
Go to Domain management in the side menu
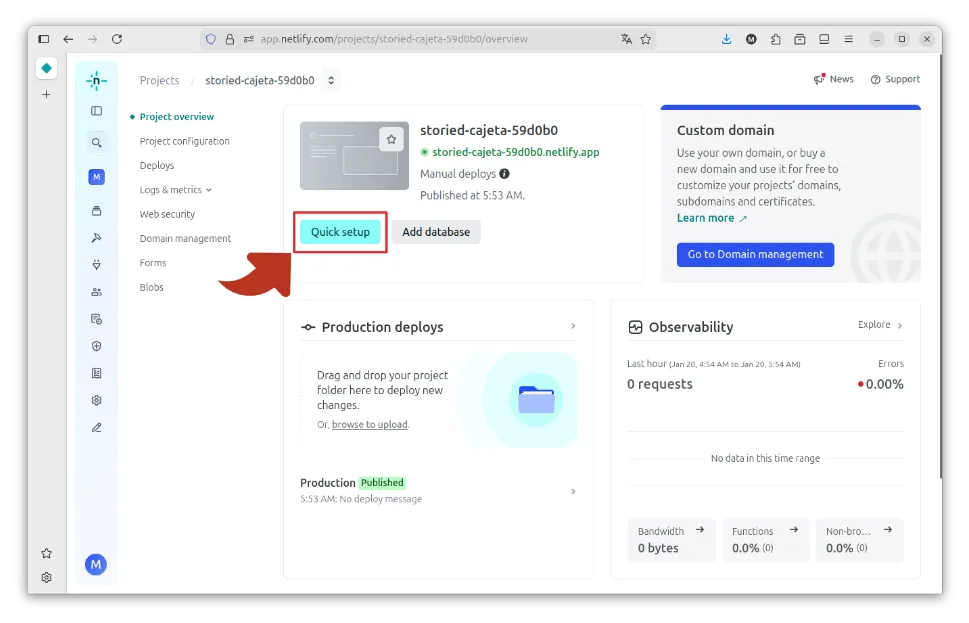click(185, 238)
